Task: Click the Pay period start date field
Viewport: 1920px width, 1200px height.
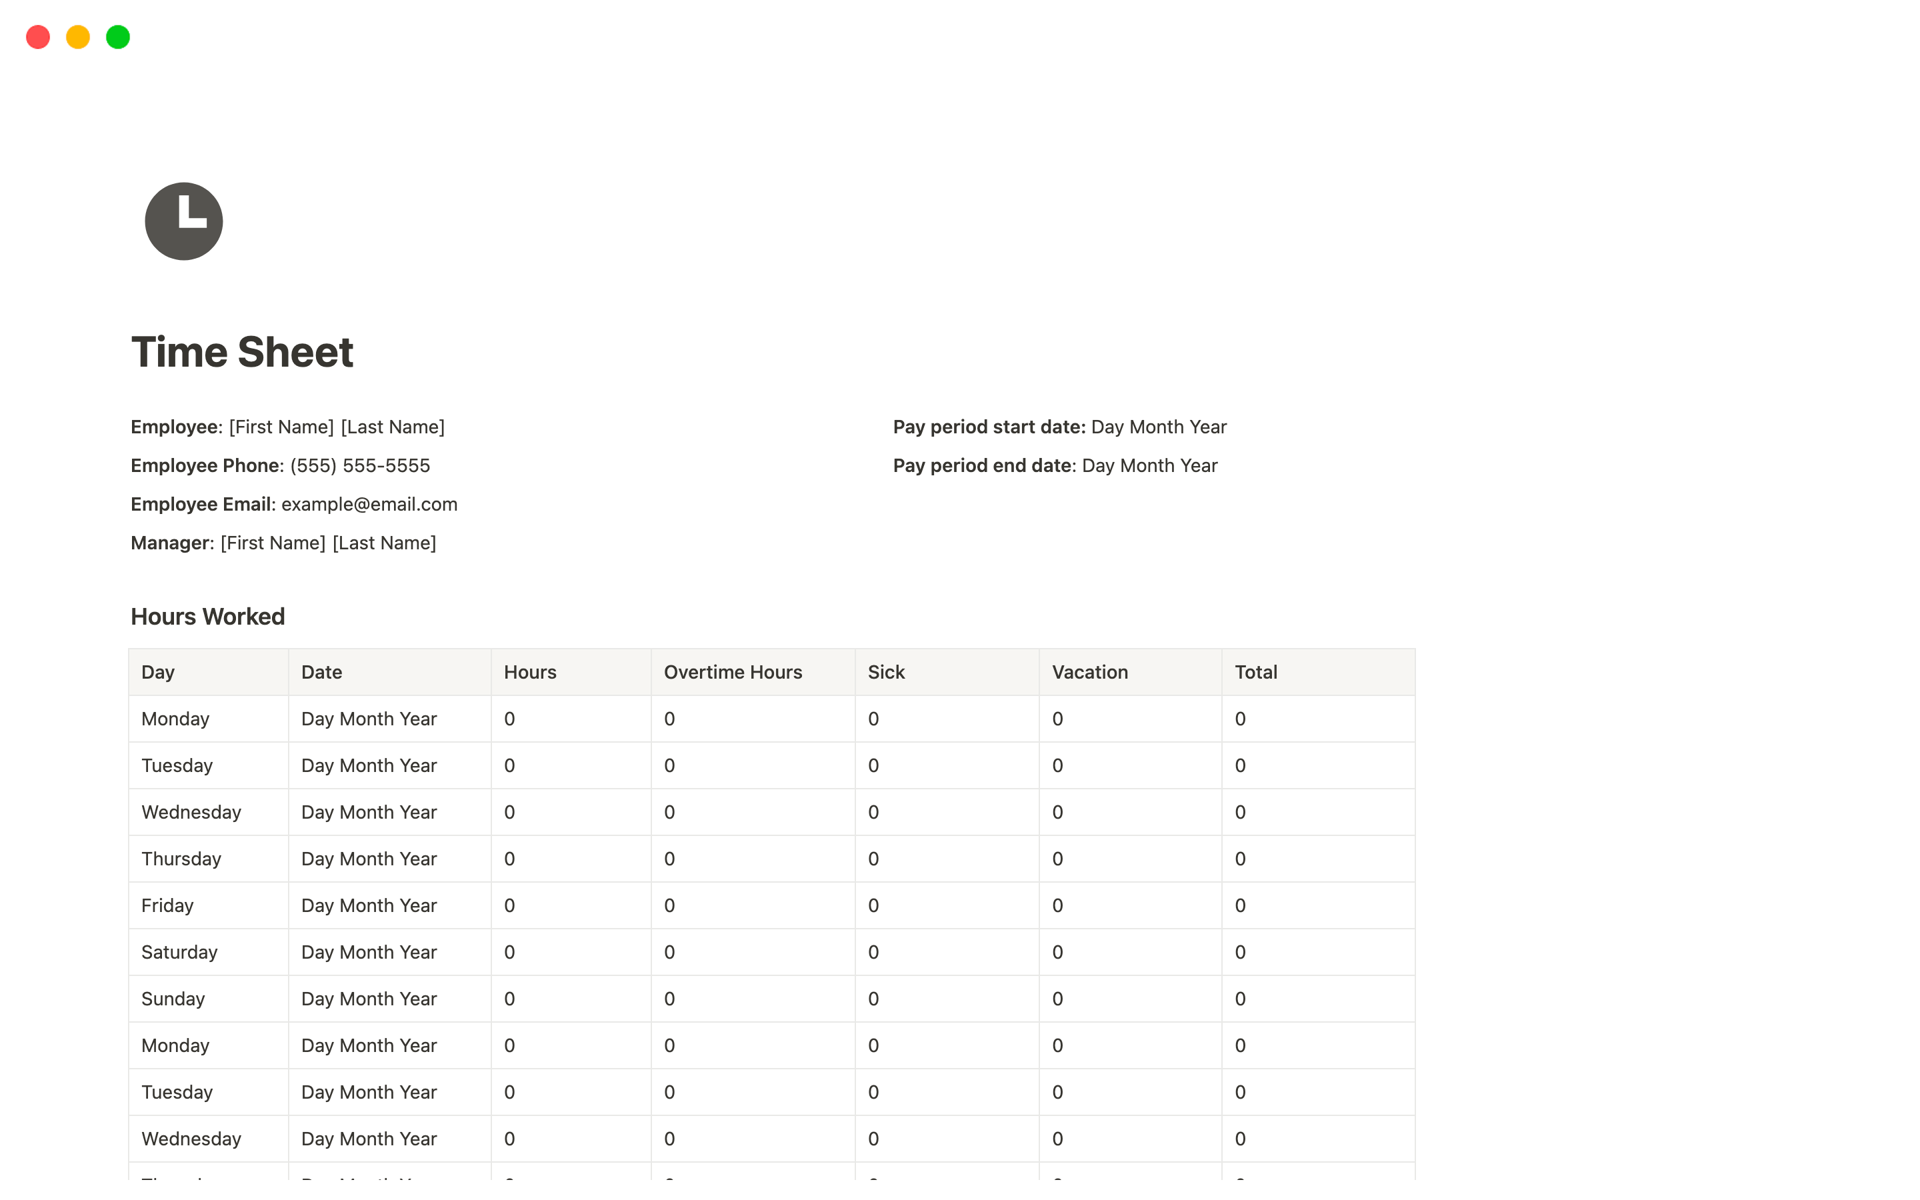Action: 1158,426
